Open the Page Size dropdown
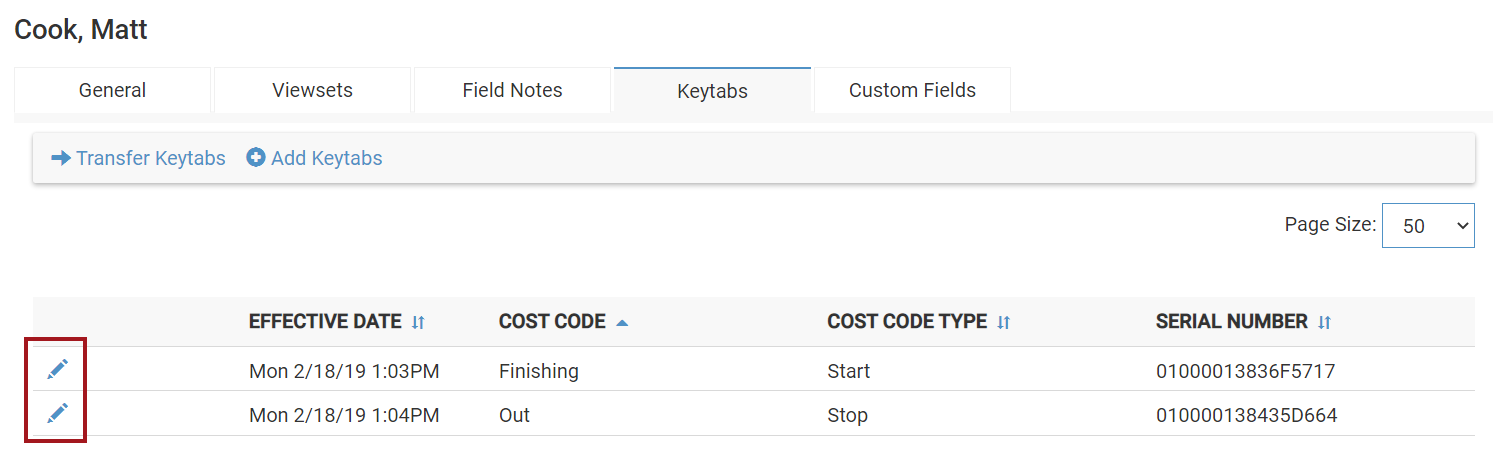This screenshot has width=1500, height=473. pyautogui.click(x=1427, y=226)
